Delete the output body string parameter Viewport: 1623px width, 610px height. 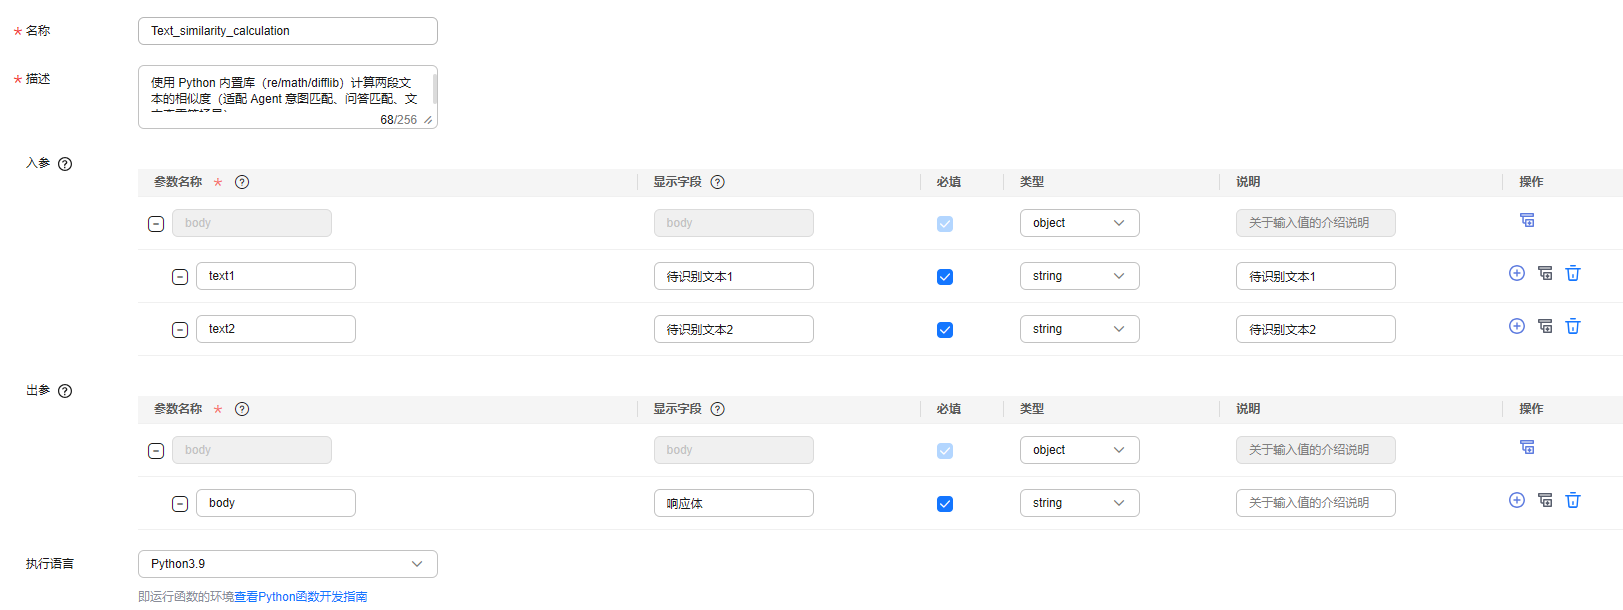pos(1572,501)
